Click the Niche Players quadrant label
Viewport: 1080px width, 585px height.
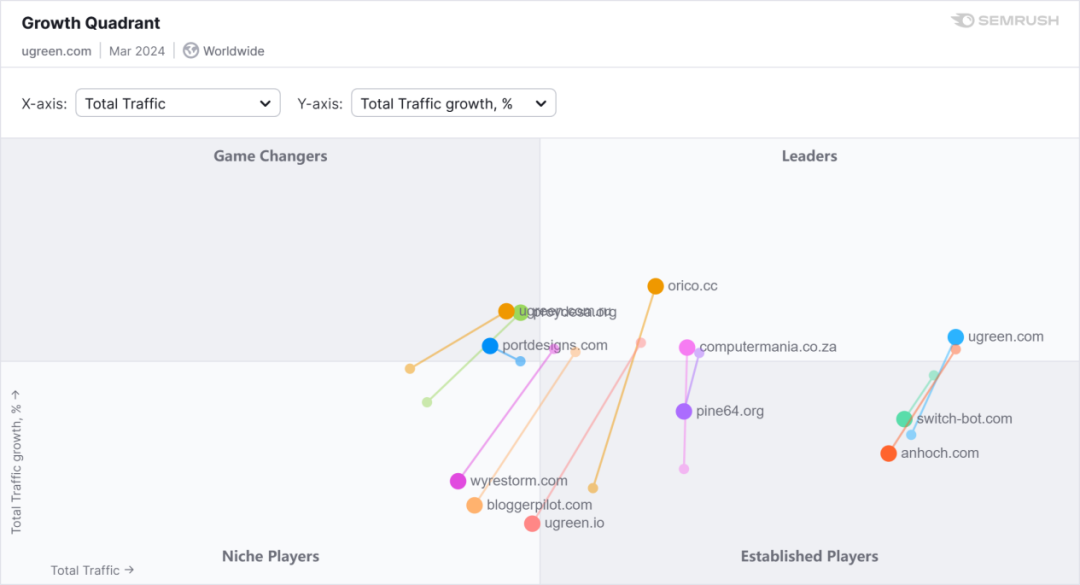pos(271,556)
